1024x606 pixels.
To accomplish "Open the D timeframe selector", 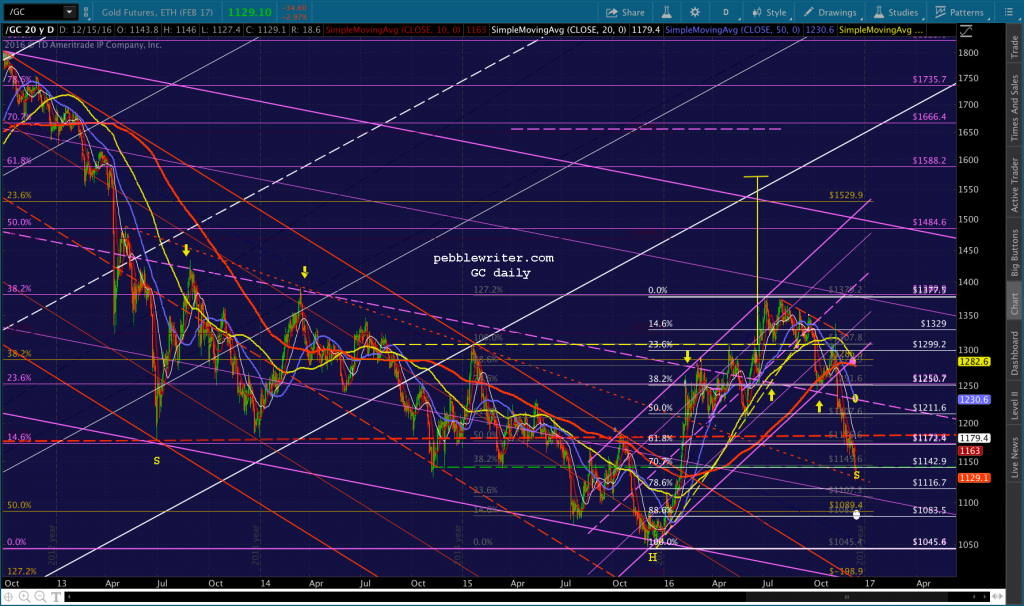I will (726, 12).
